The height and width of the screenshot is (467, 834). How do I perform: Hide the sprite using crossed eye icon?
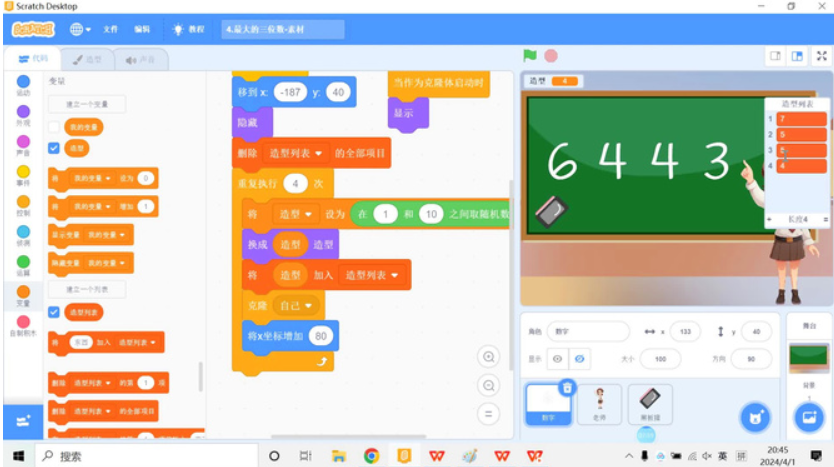point(579,359)
